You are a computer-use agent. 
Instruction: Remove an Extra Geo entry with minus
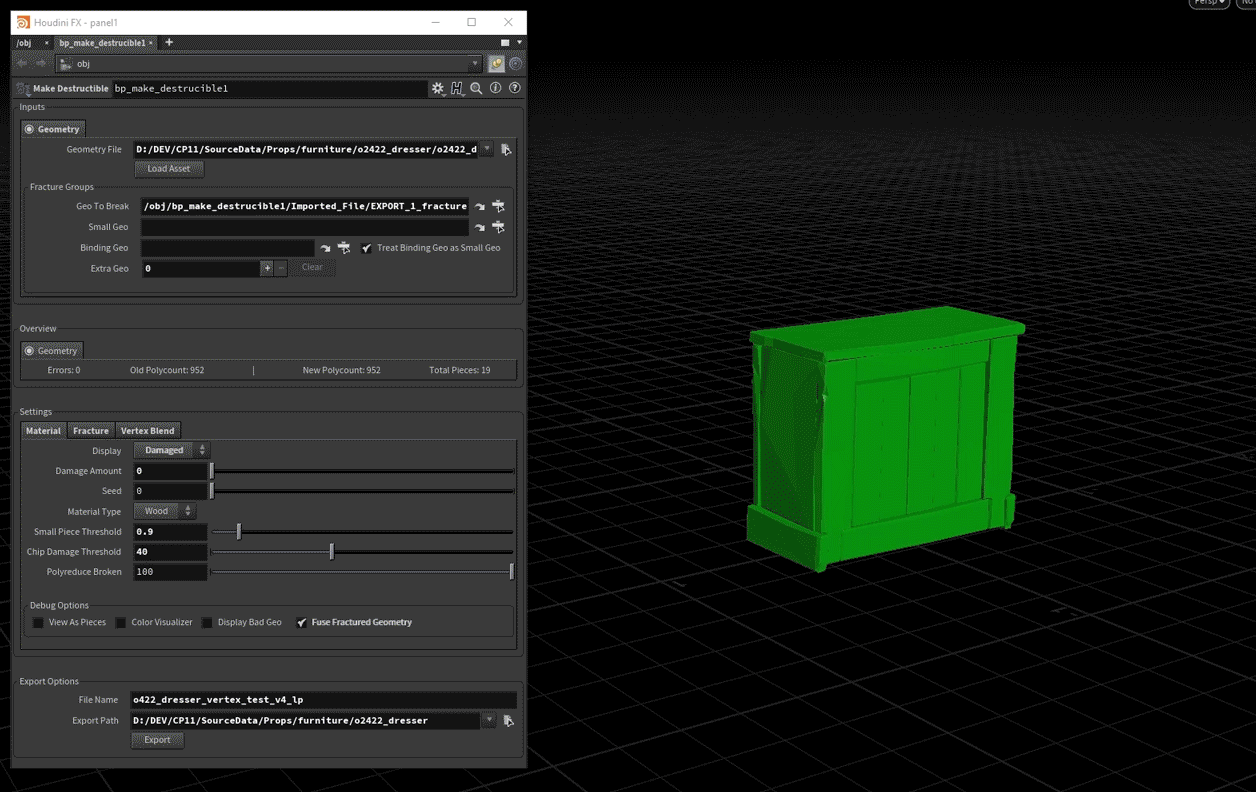[x=281, y=268]
